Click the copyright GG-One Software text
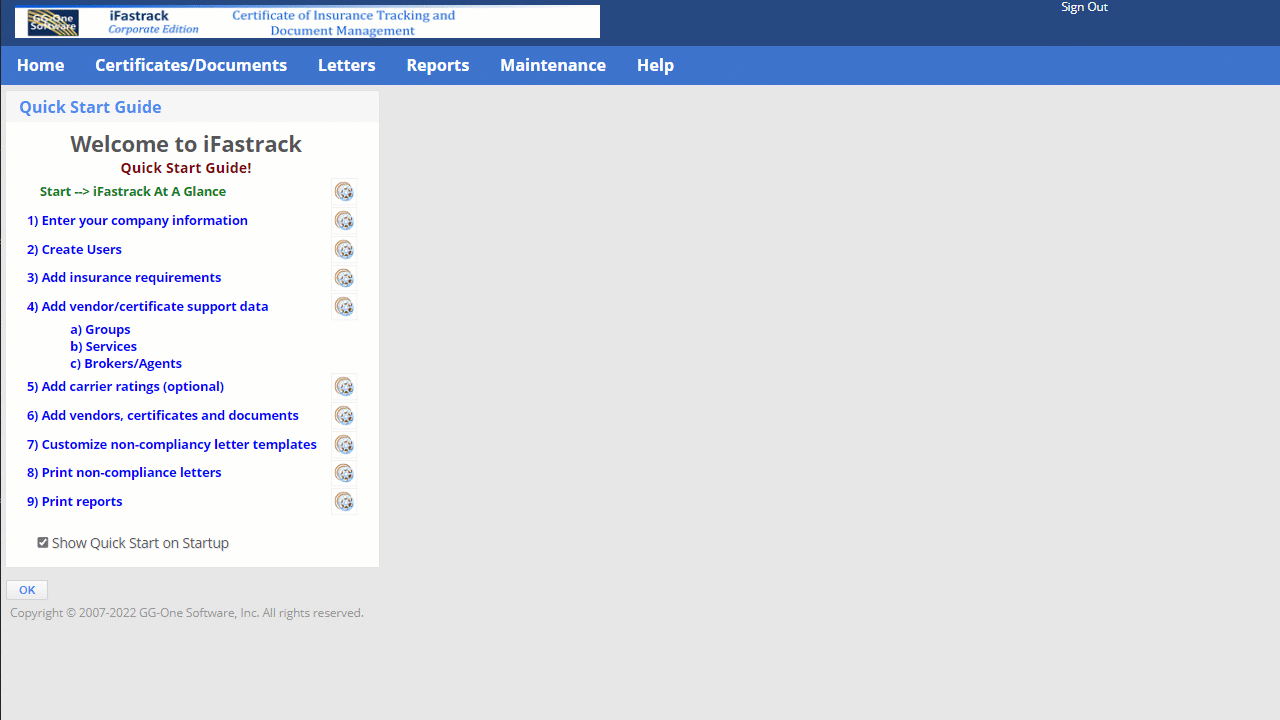This screenshot has height=720, width=1280. pos(187,613)
